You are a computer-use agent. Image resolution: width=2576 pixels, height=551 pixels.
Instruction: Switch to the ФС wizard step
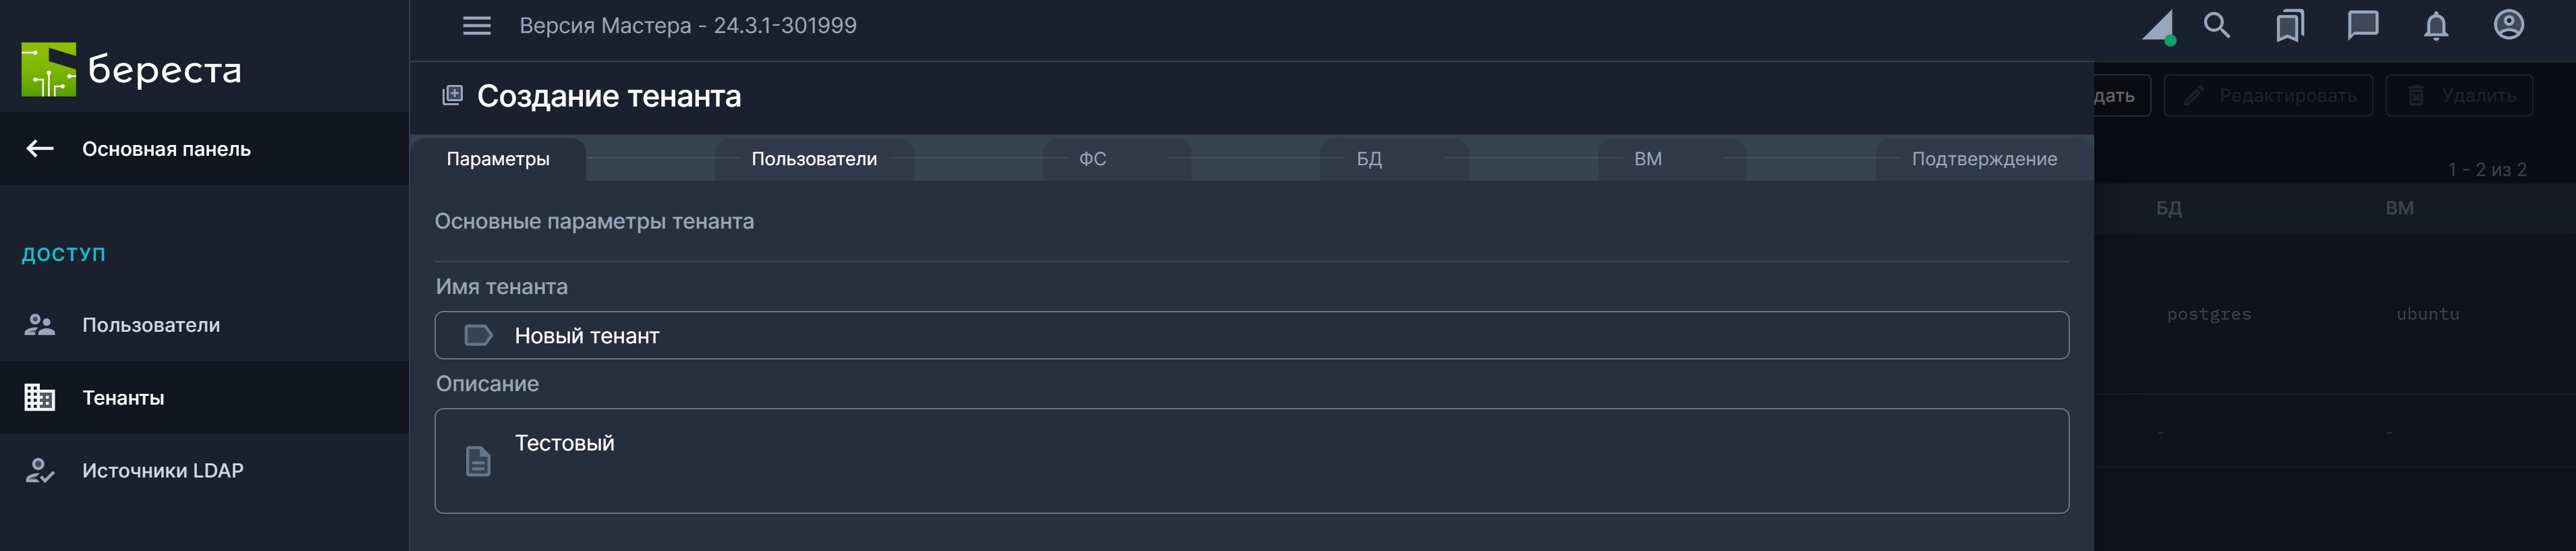tap(1092, 159)
